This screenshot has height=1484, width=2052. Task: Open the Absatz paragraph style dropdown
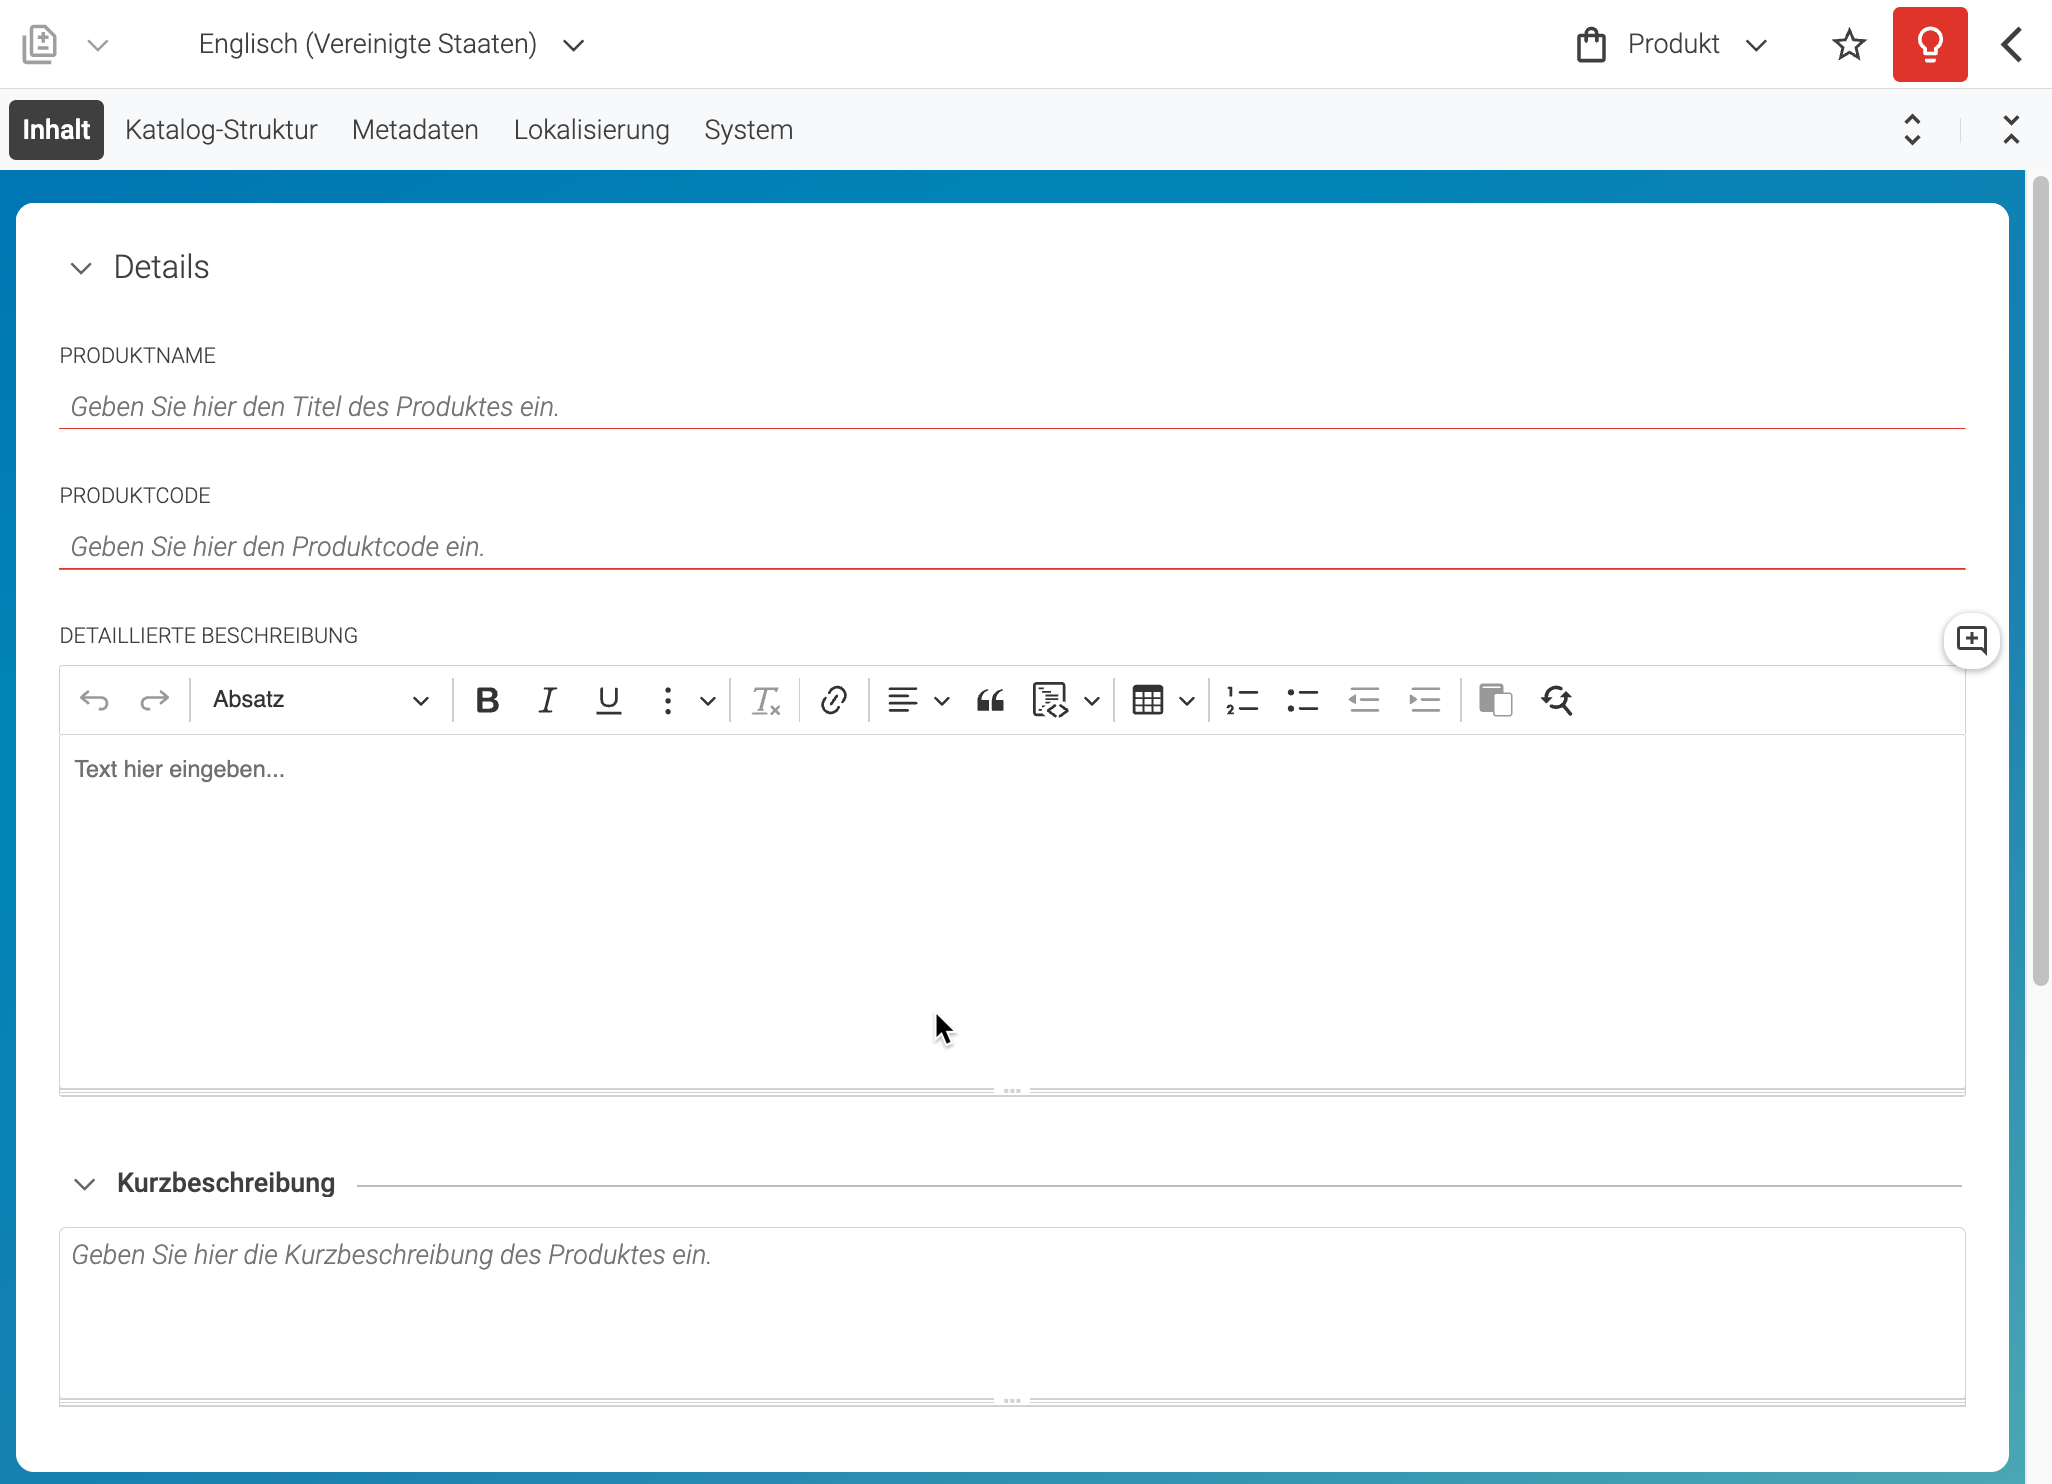coord(320,700)
